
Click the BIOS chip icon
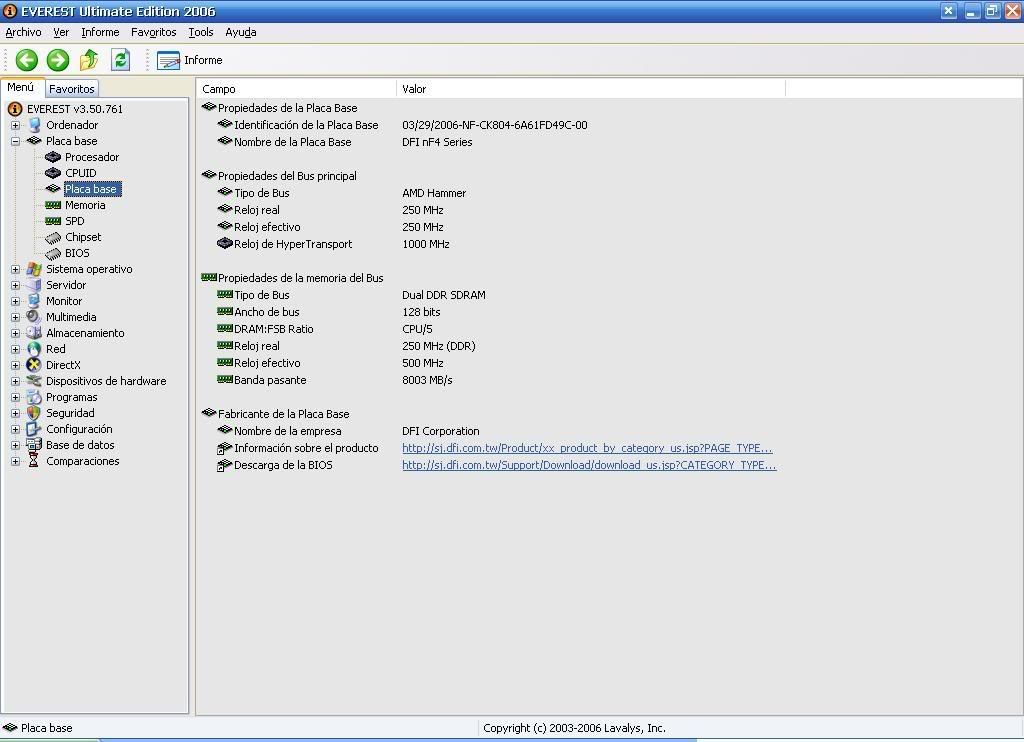click(x=53, y=253)
